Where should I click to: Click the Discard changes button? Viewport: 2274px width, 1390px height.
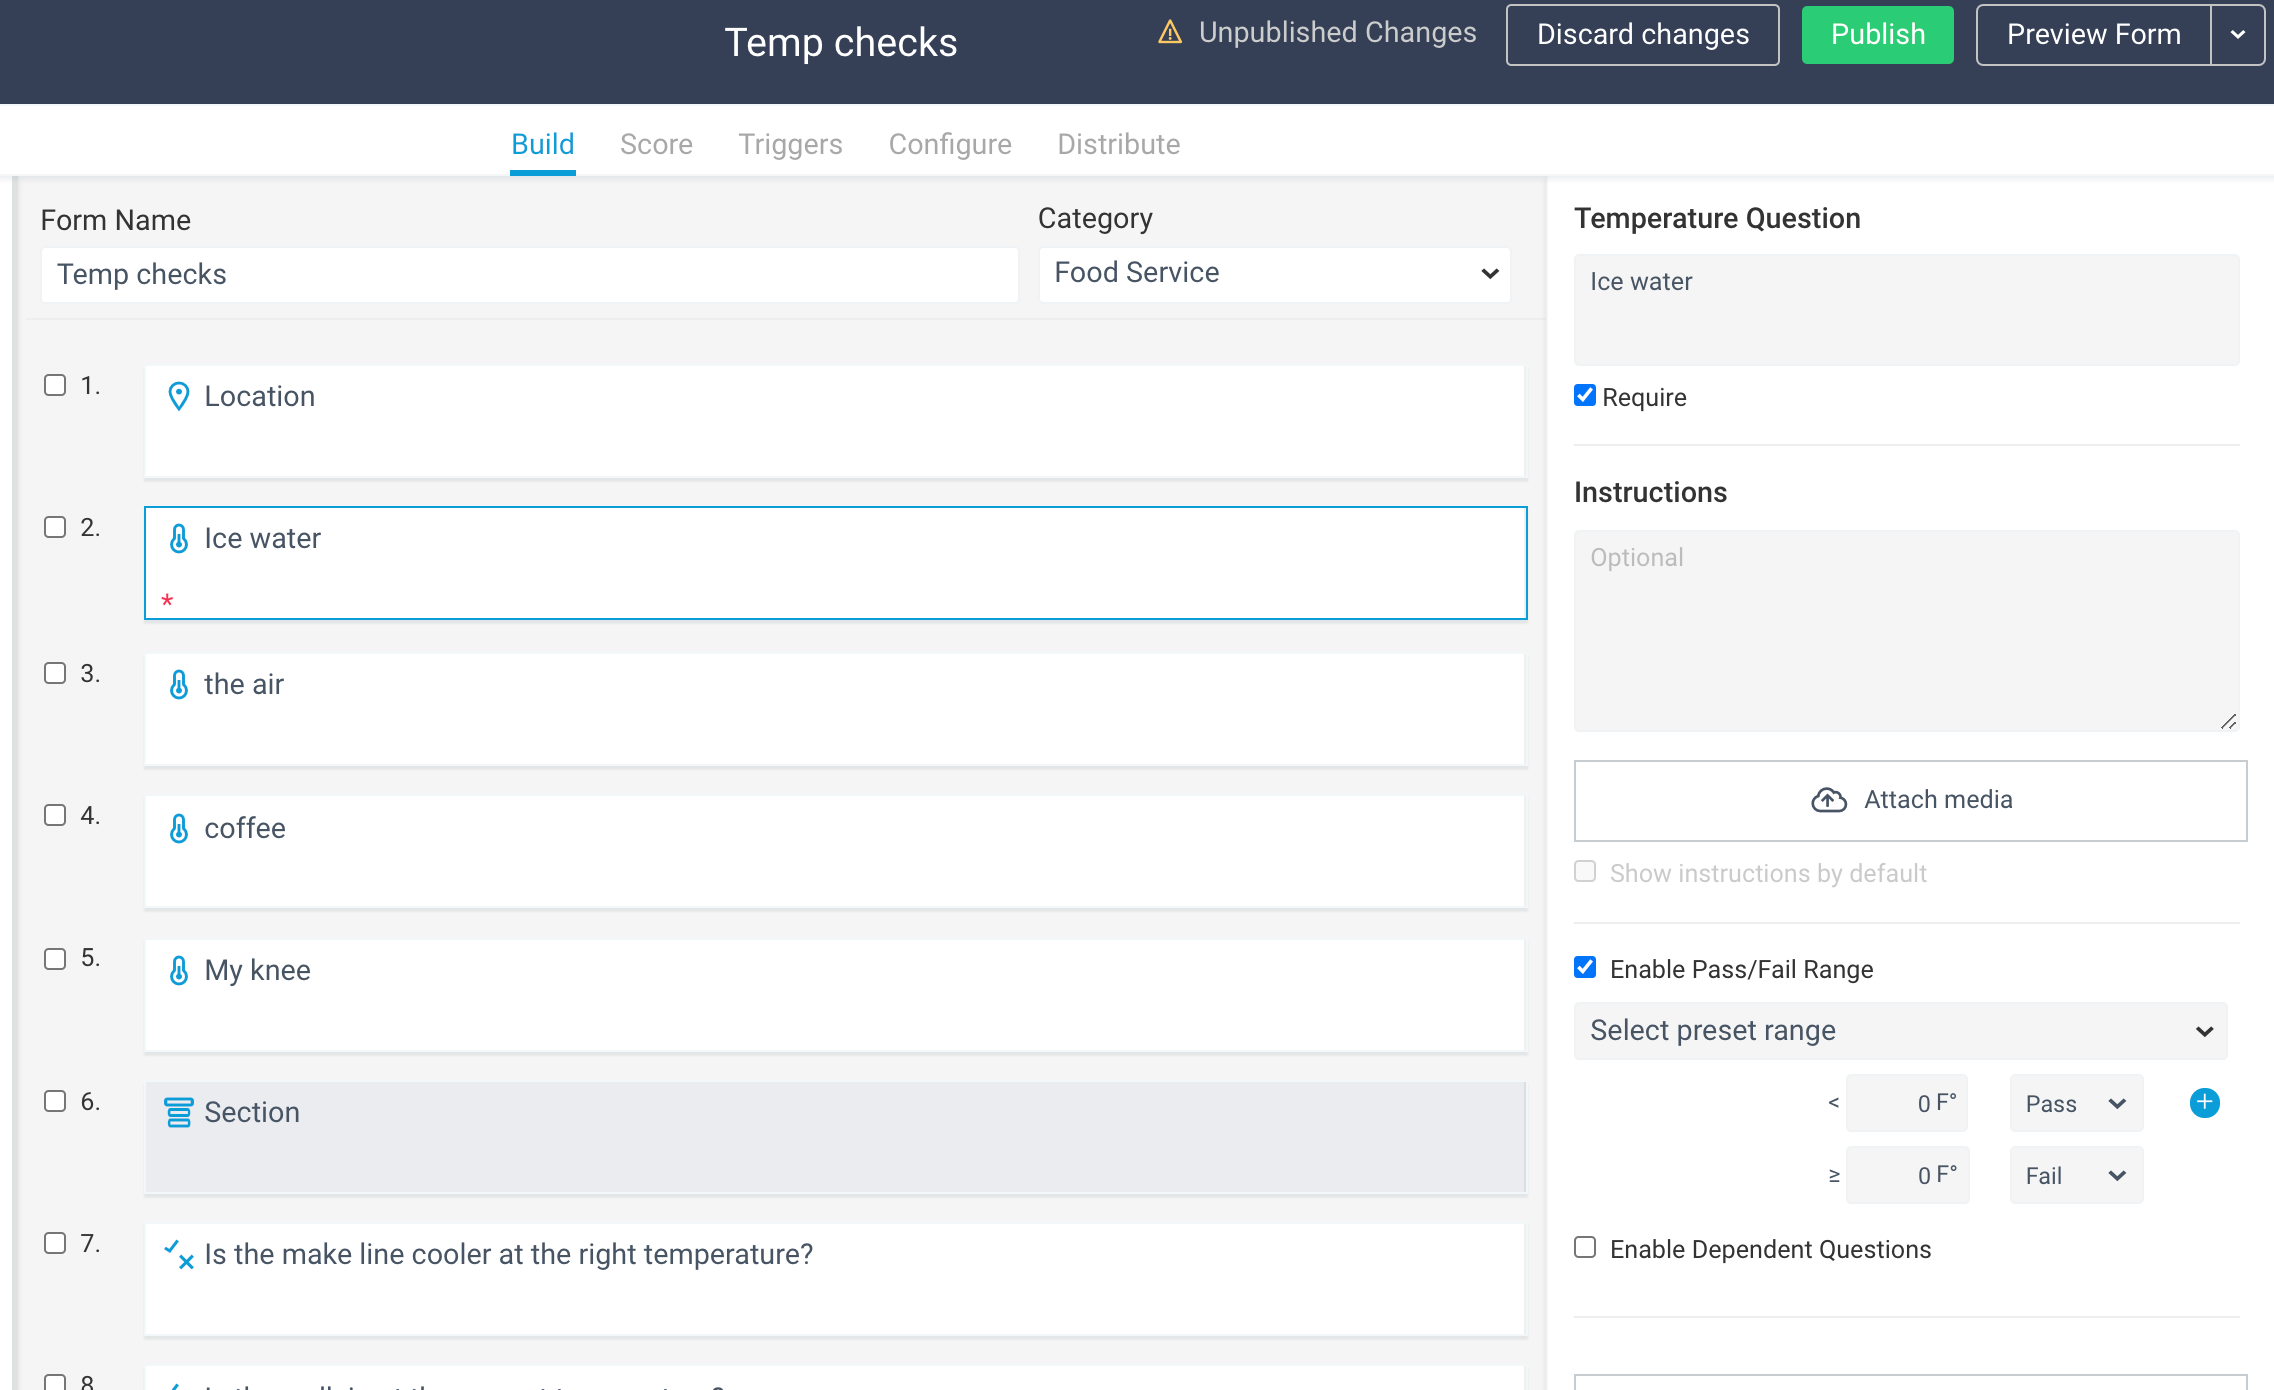1643,35
